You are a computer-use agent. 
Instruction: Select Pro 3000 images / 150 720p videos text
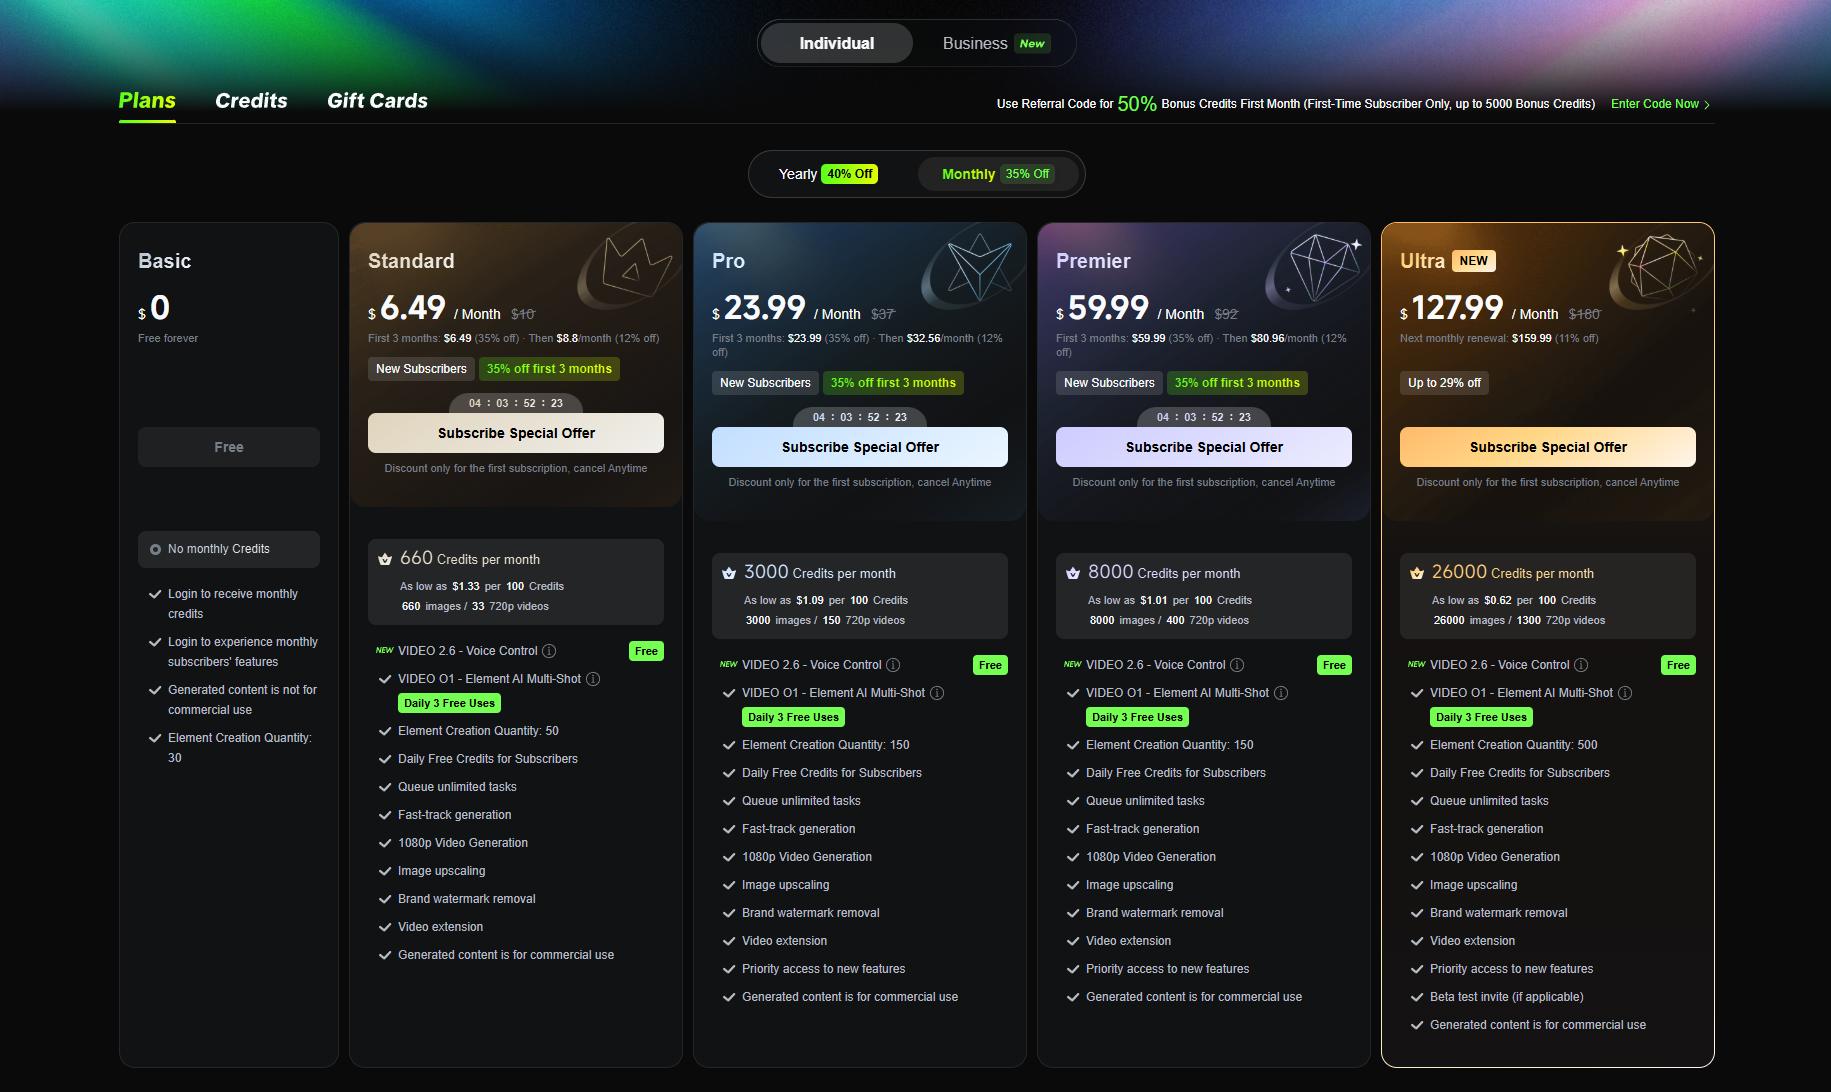[x=825, y=620]
